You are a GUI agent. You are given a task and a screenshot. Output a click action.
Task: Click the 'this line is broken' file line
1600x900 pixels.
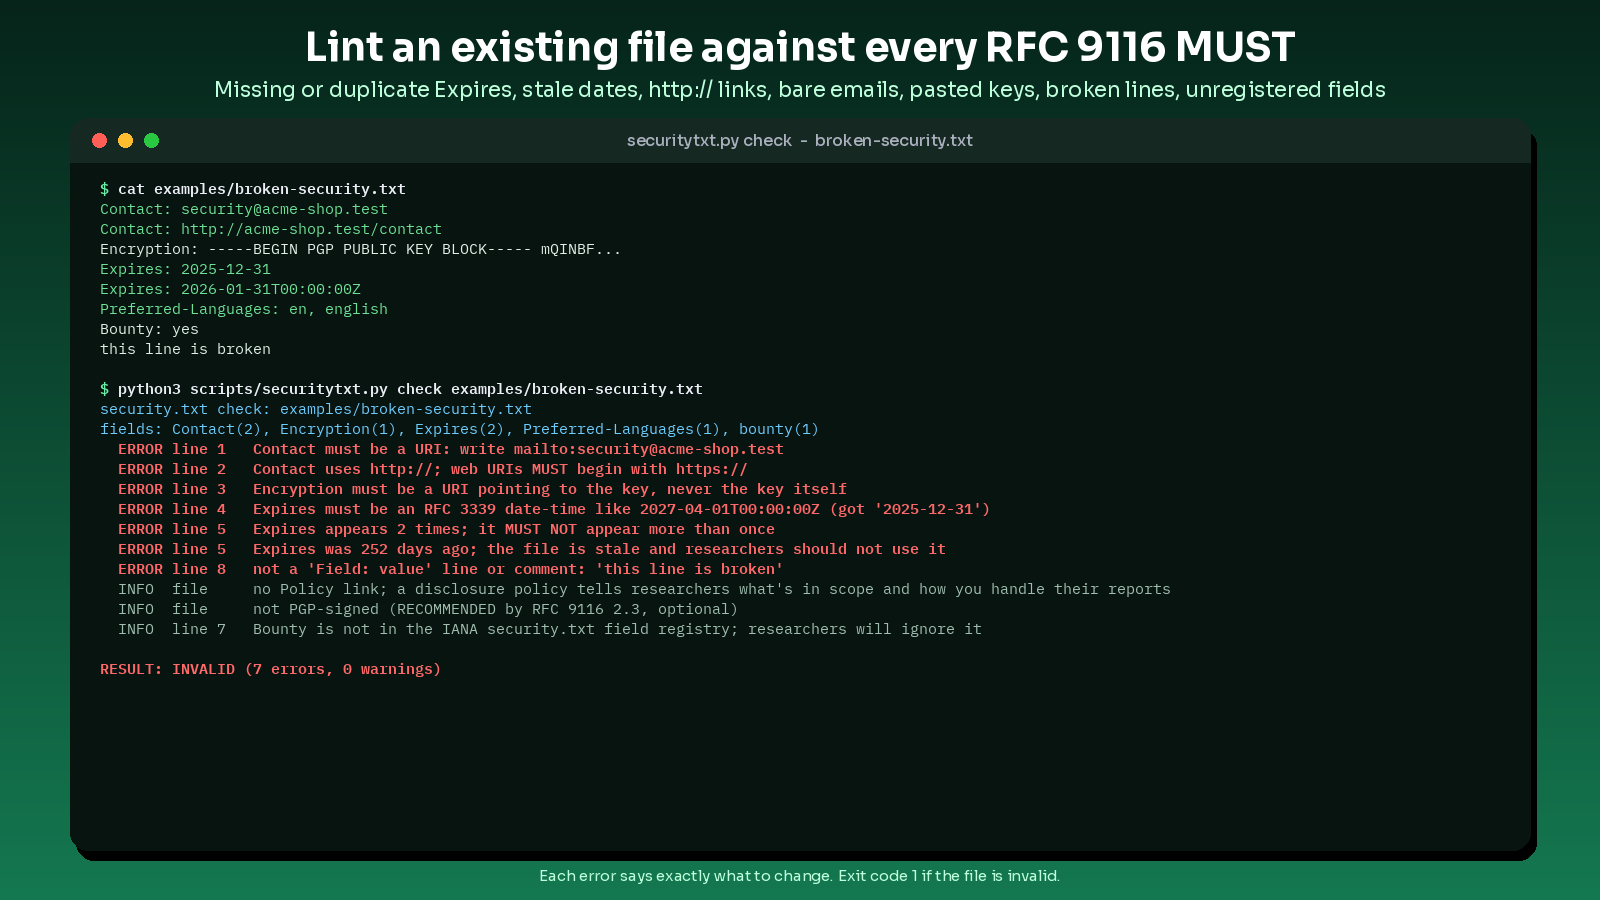[185, 349]
